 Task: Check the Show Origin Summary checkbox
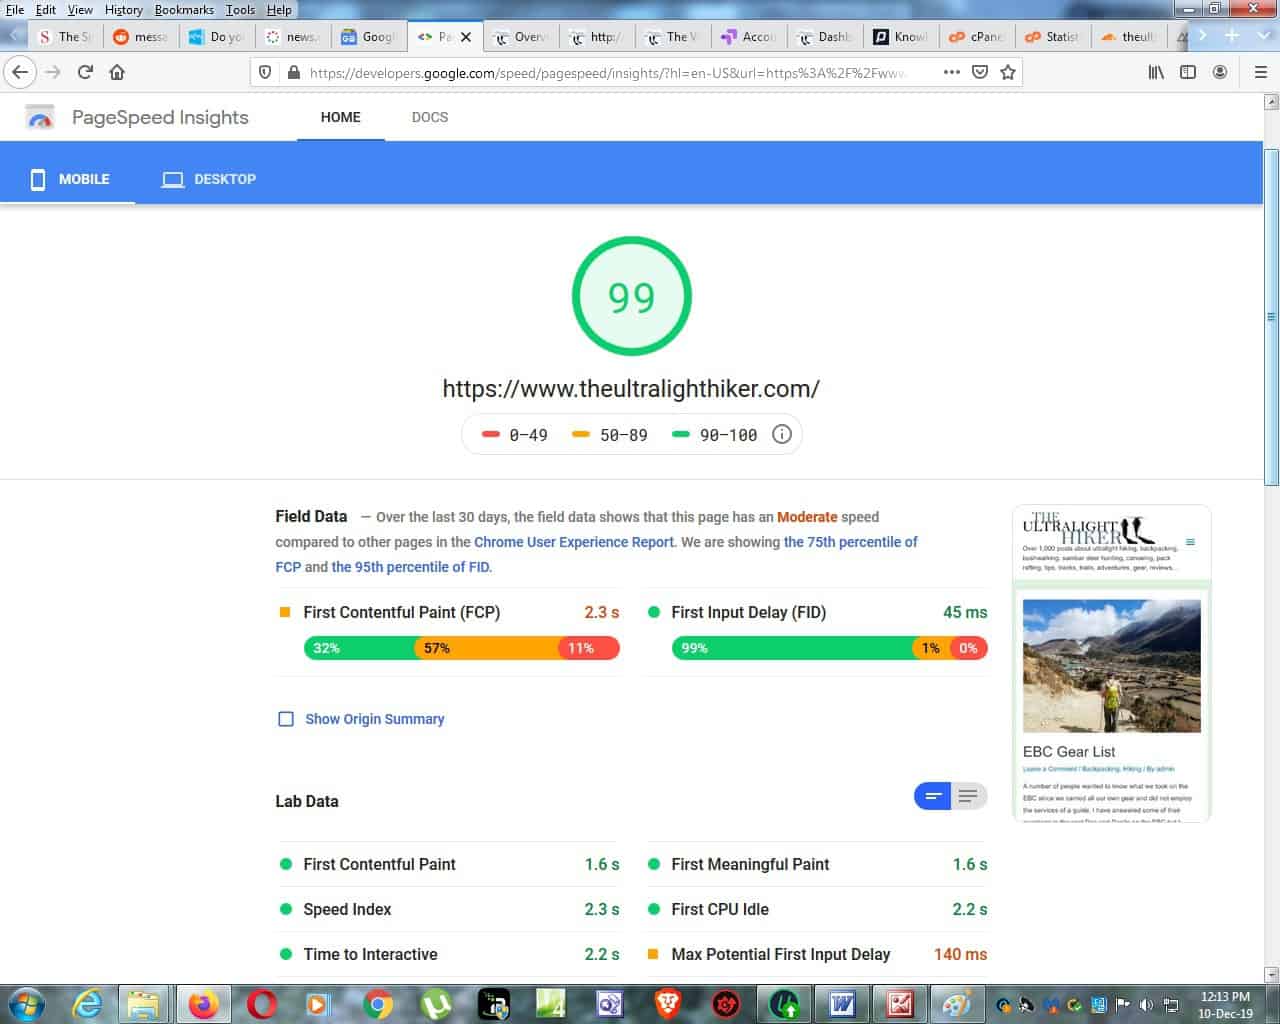pos(286,719)
